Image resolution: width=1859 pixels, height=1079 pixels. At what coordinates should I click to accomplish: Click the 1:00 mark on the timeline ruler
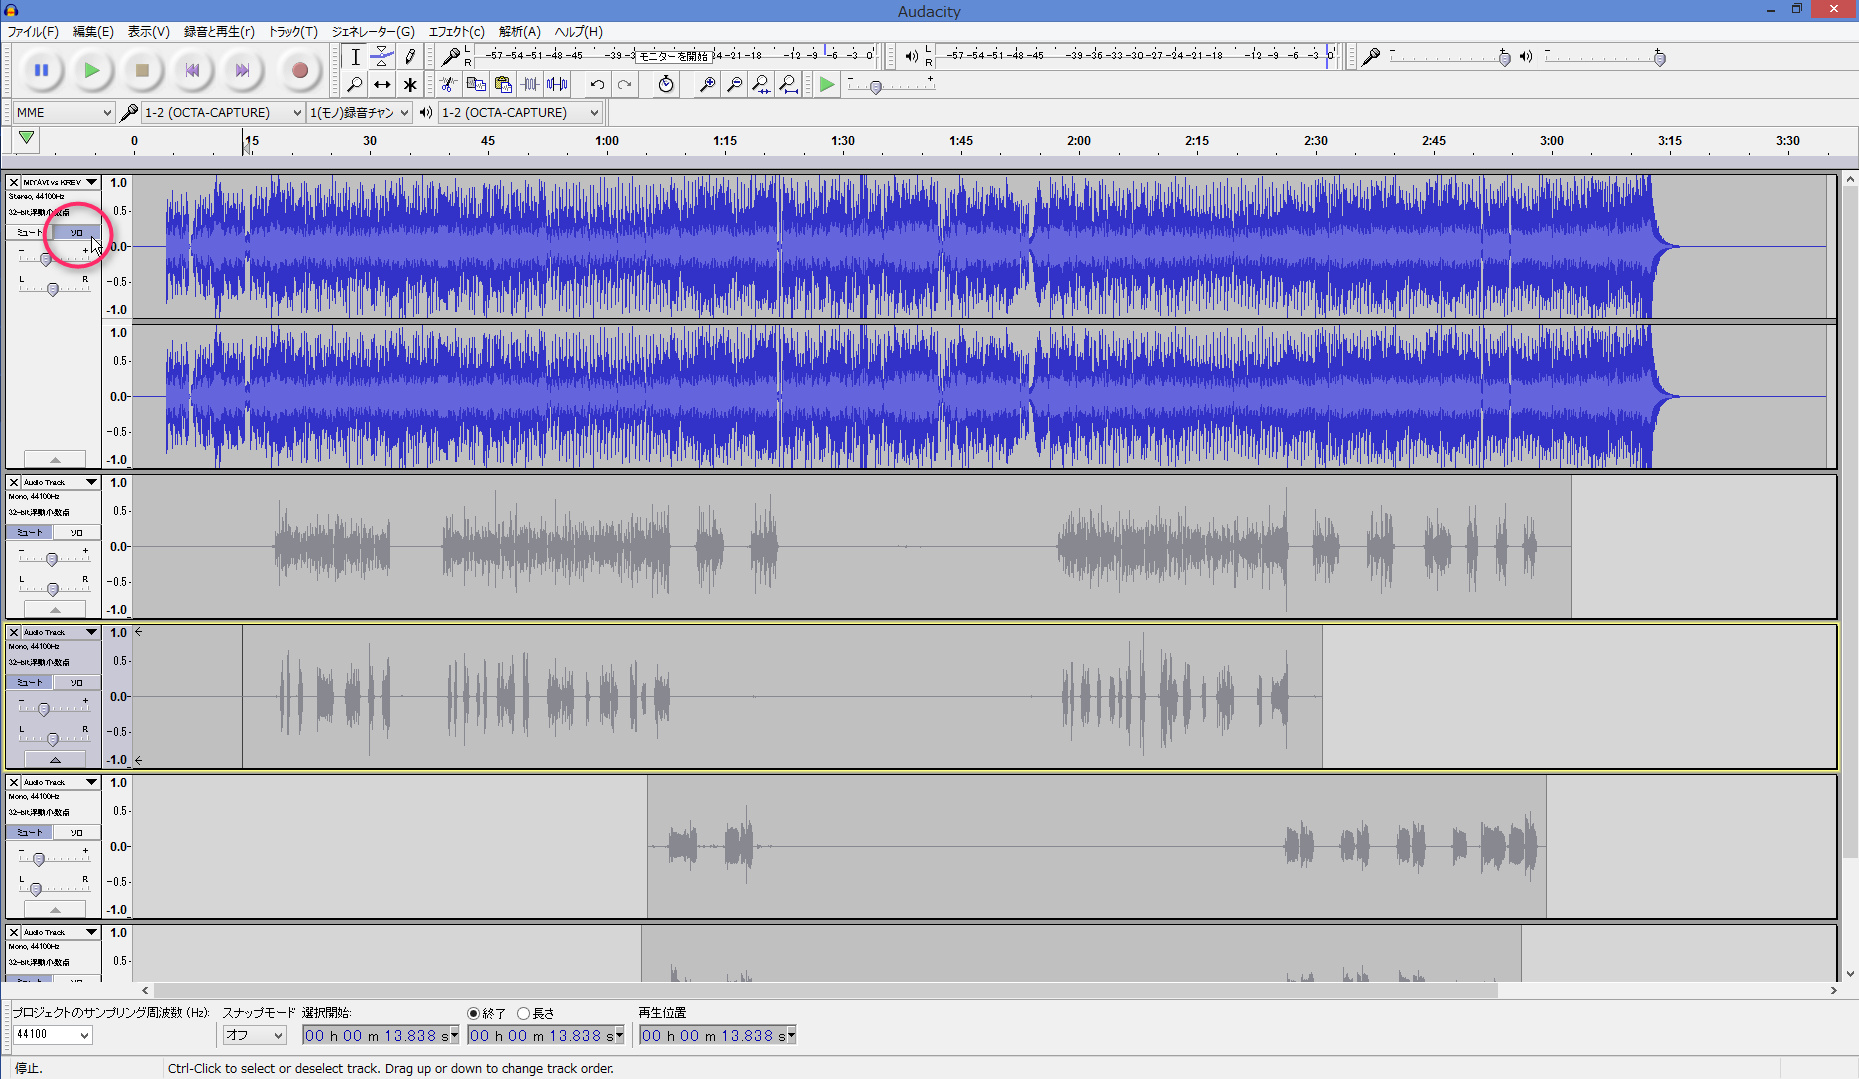(607, 141)
